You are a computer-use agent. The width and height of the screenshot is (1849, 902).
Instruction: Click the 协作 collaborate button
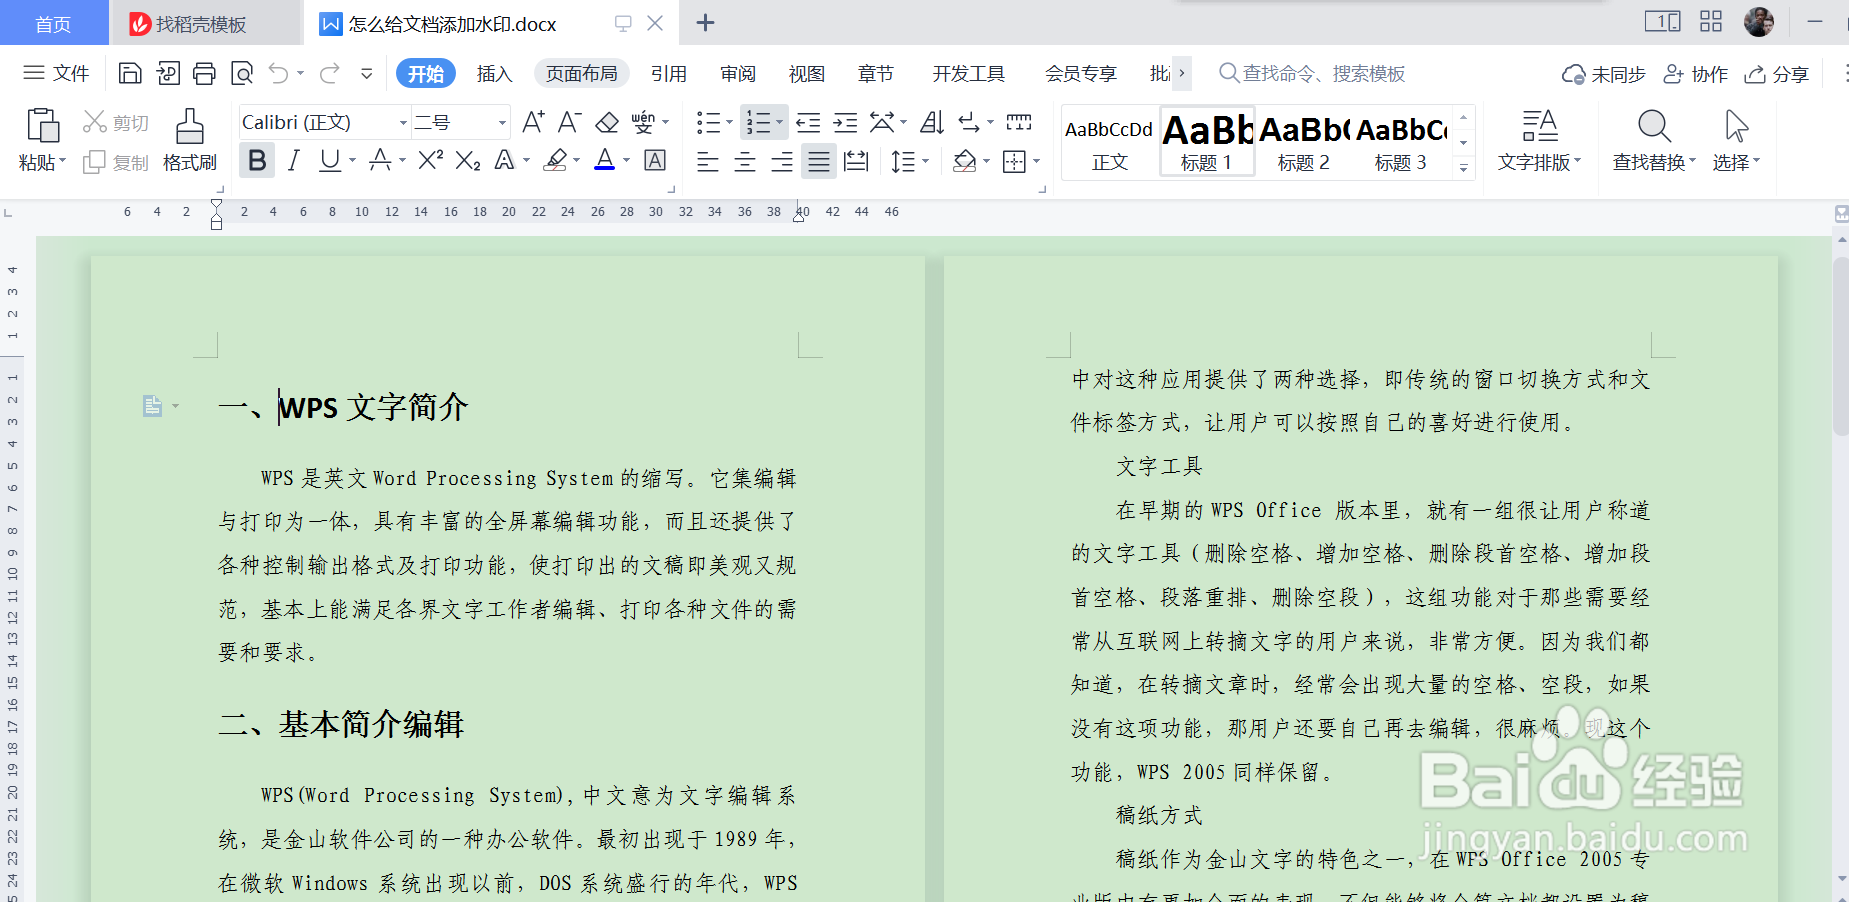1696,74
